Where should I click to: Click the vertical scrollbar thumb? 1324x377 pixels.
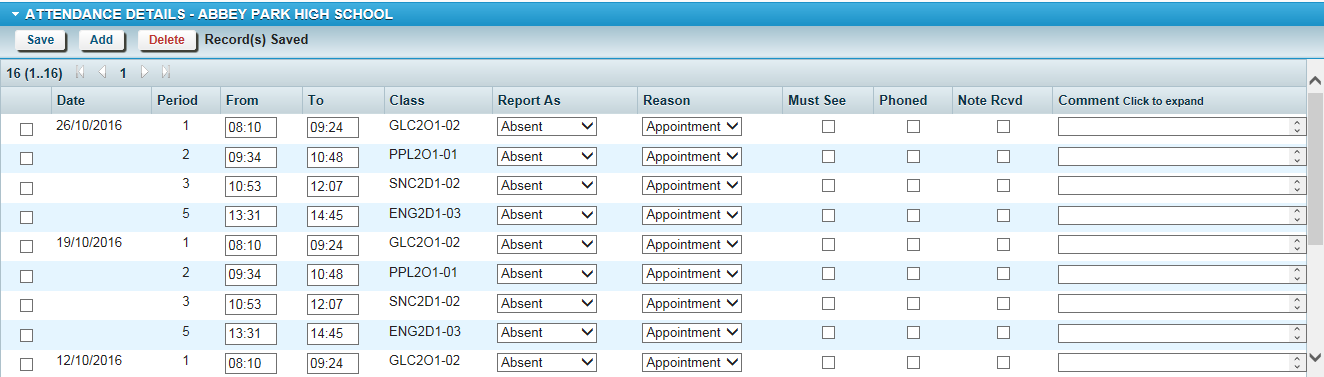(1315, 165)
